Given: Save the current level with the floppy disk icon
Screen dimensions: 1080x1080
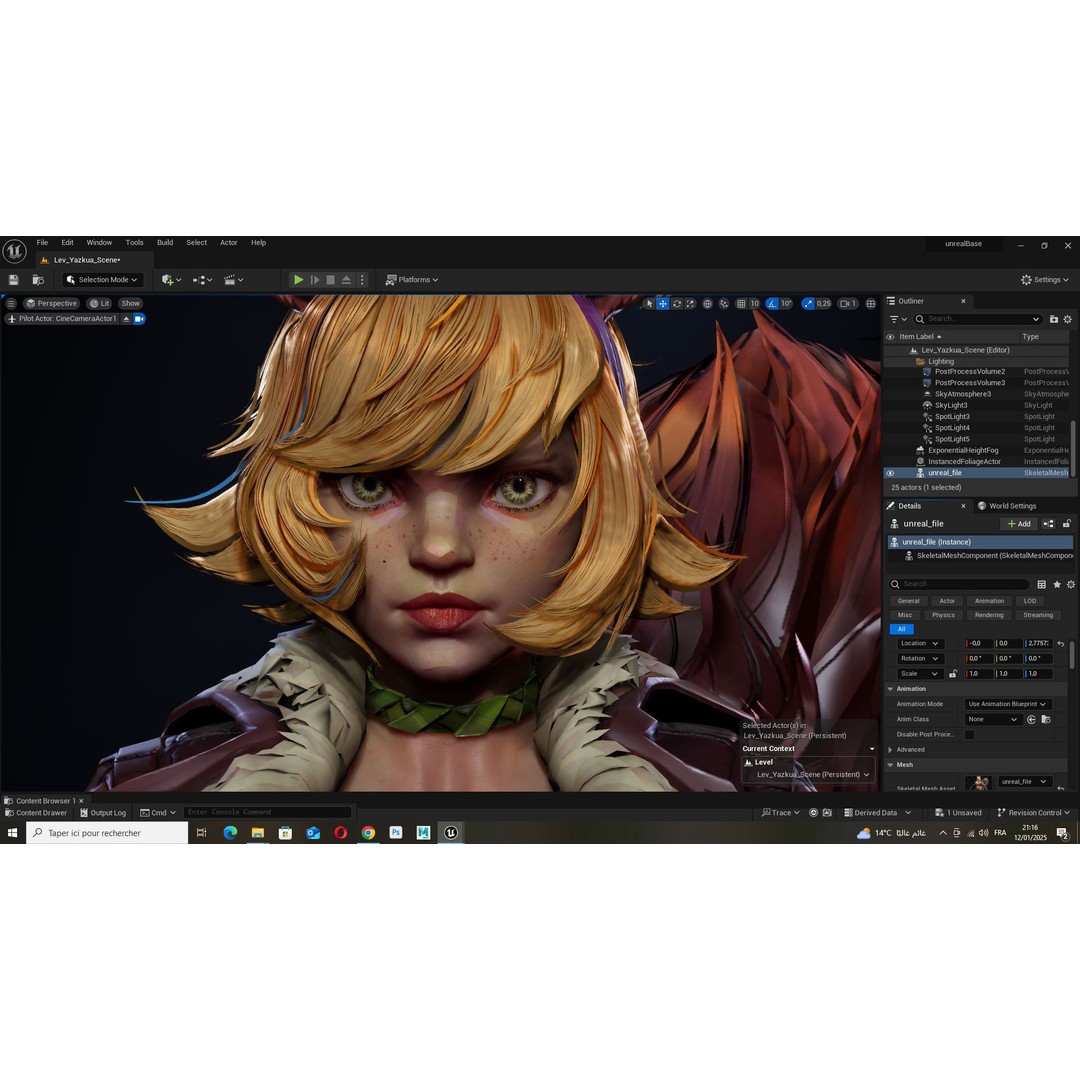Looking at the screenshot, I should click(x=13, y=280).
